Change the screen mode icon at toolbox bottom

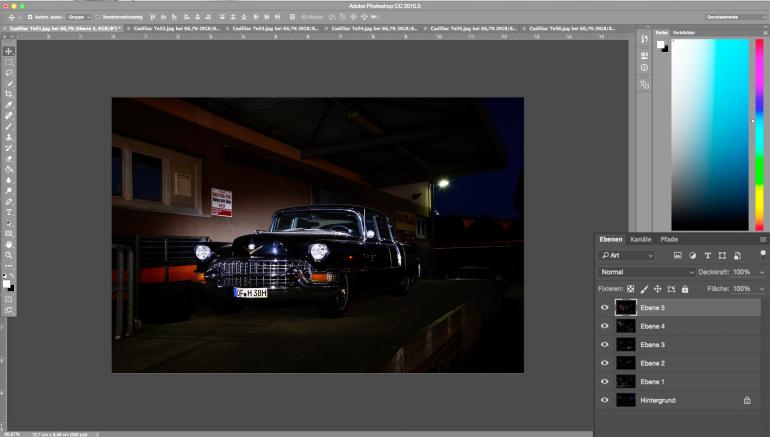pyautogui.click(x=9, y=310)
